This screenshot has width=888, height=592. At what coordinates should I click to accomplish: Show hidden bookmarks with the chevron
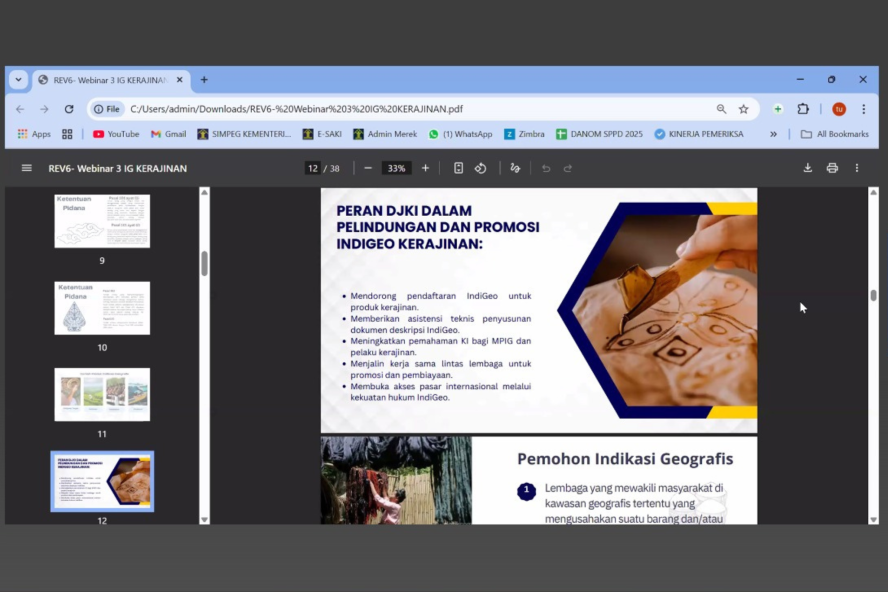[x=773, y=134]
